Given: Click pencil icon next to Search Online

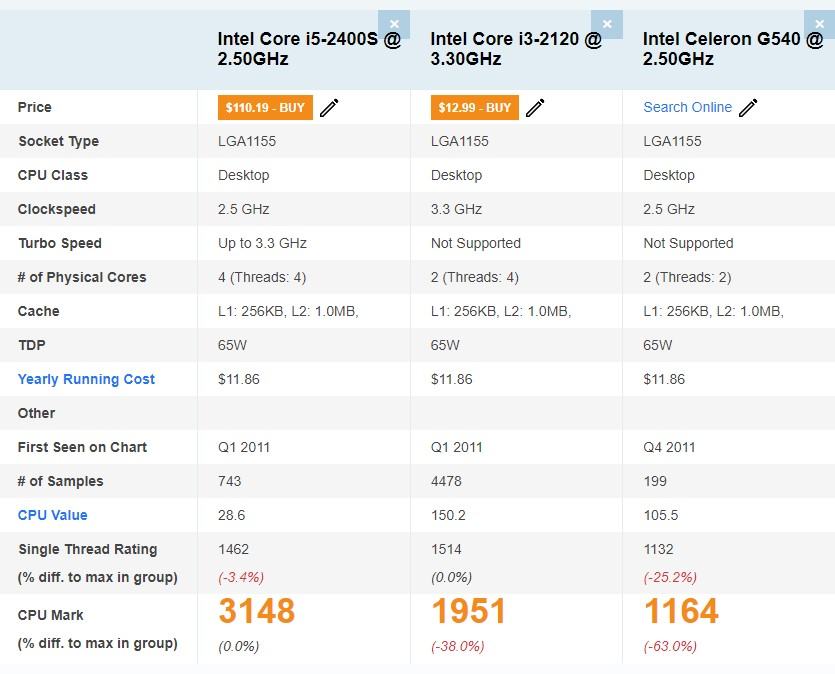Looking at the screenshot, I should coord(748,108).
